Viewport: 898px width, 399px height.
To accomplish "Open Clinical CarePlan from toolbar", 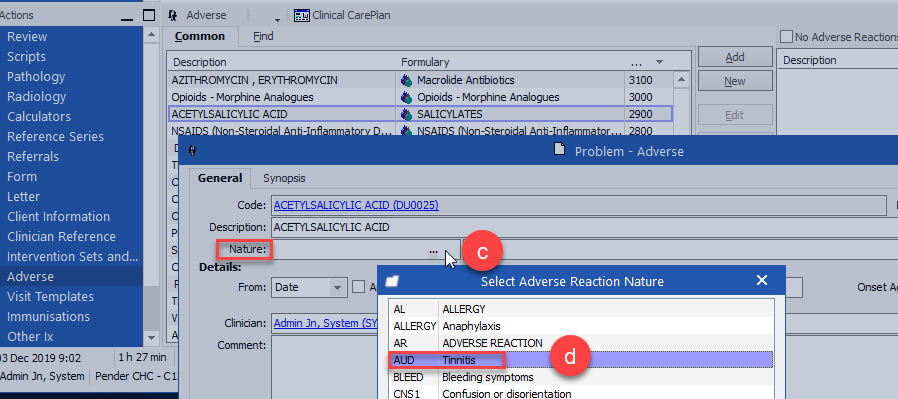I will point(342,15).
